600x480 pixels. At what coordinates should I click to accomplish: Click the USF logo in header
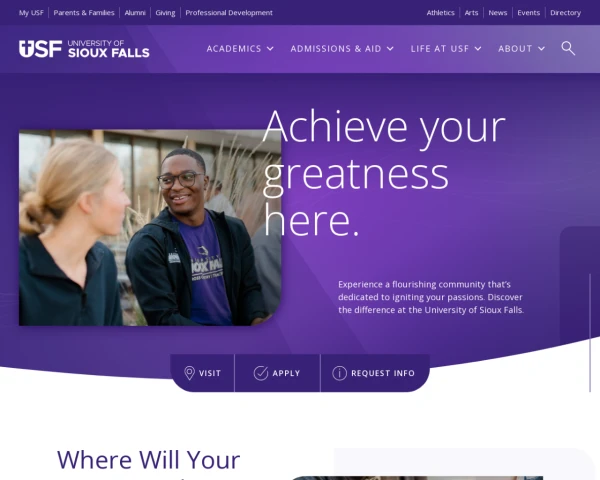coord(84,49)
